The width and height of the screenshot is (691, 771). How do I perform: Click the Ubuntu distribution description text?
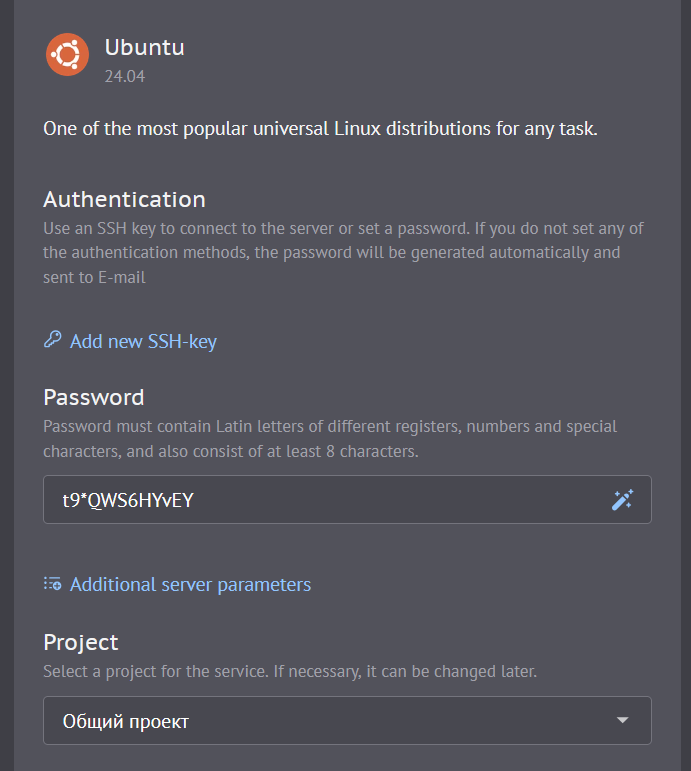click(320, 129)
